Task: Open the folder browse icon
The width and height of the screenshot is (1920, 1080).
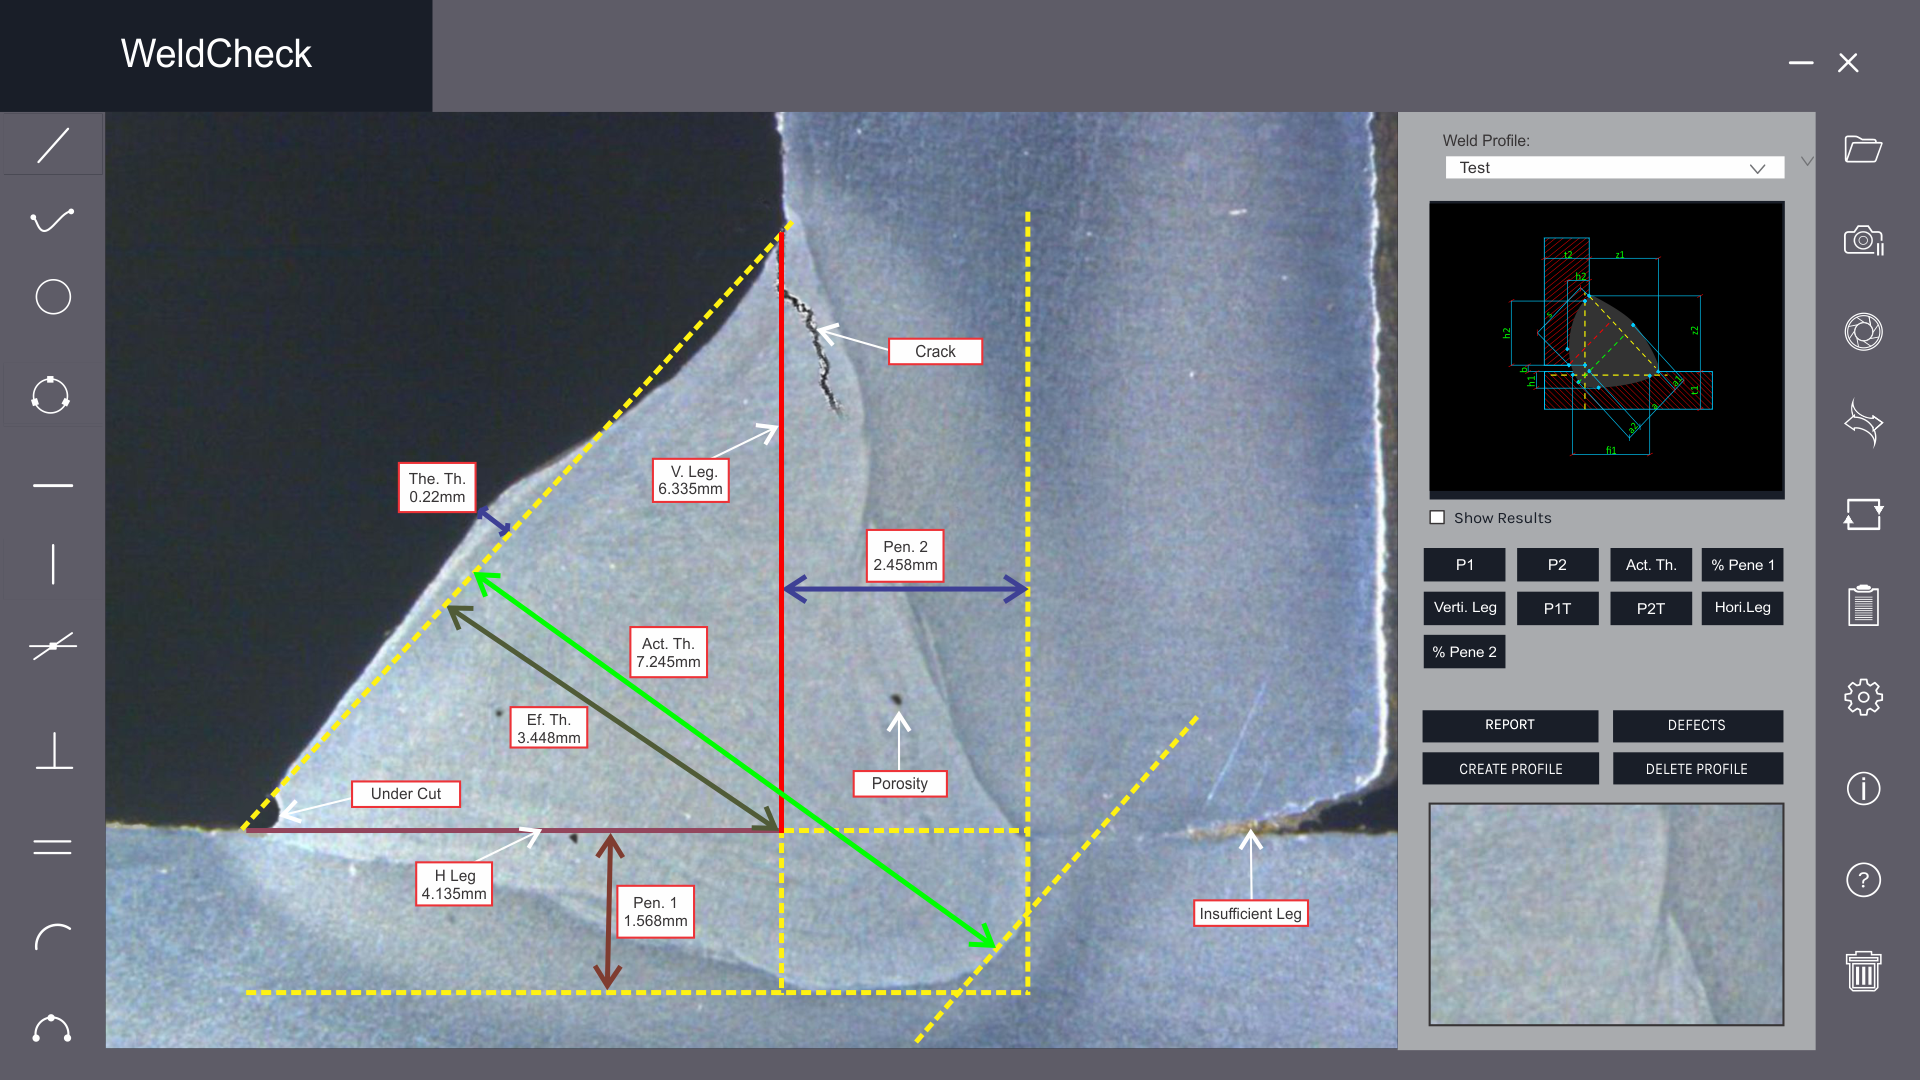Action: [1863, 149]
